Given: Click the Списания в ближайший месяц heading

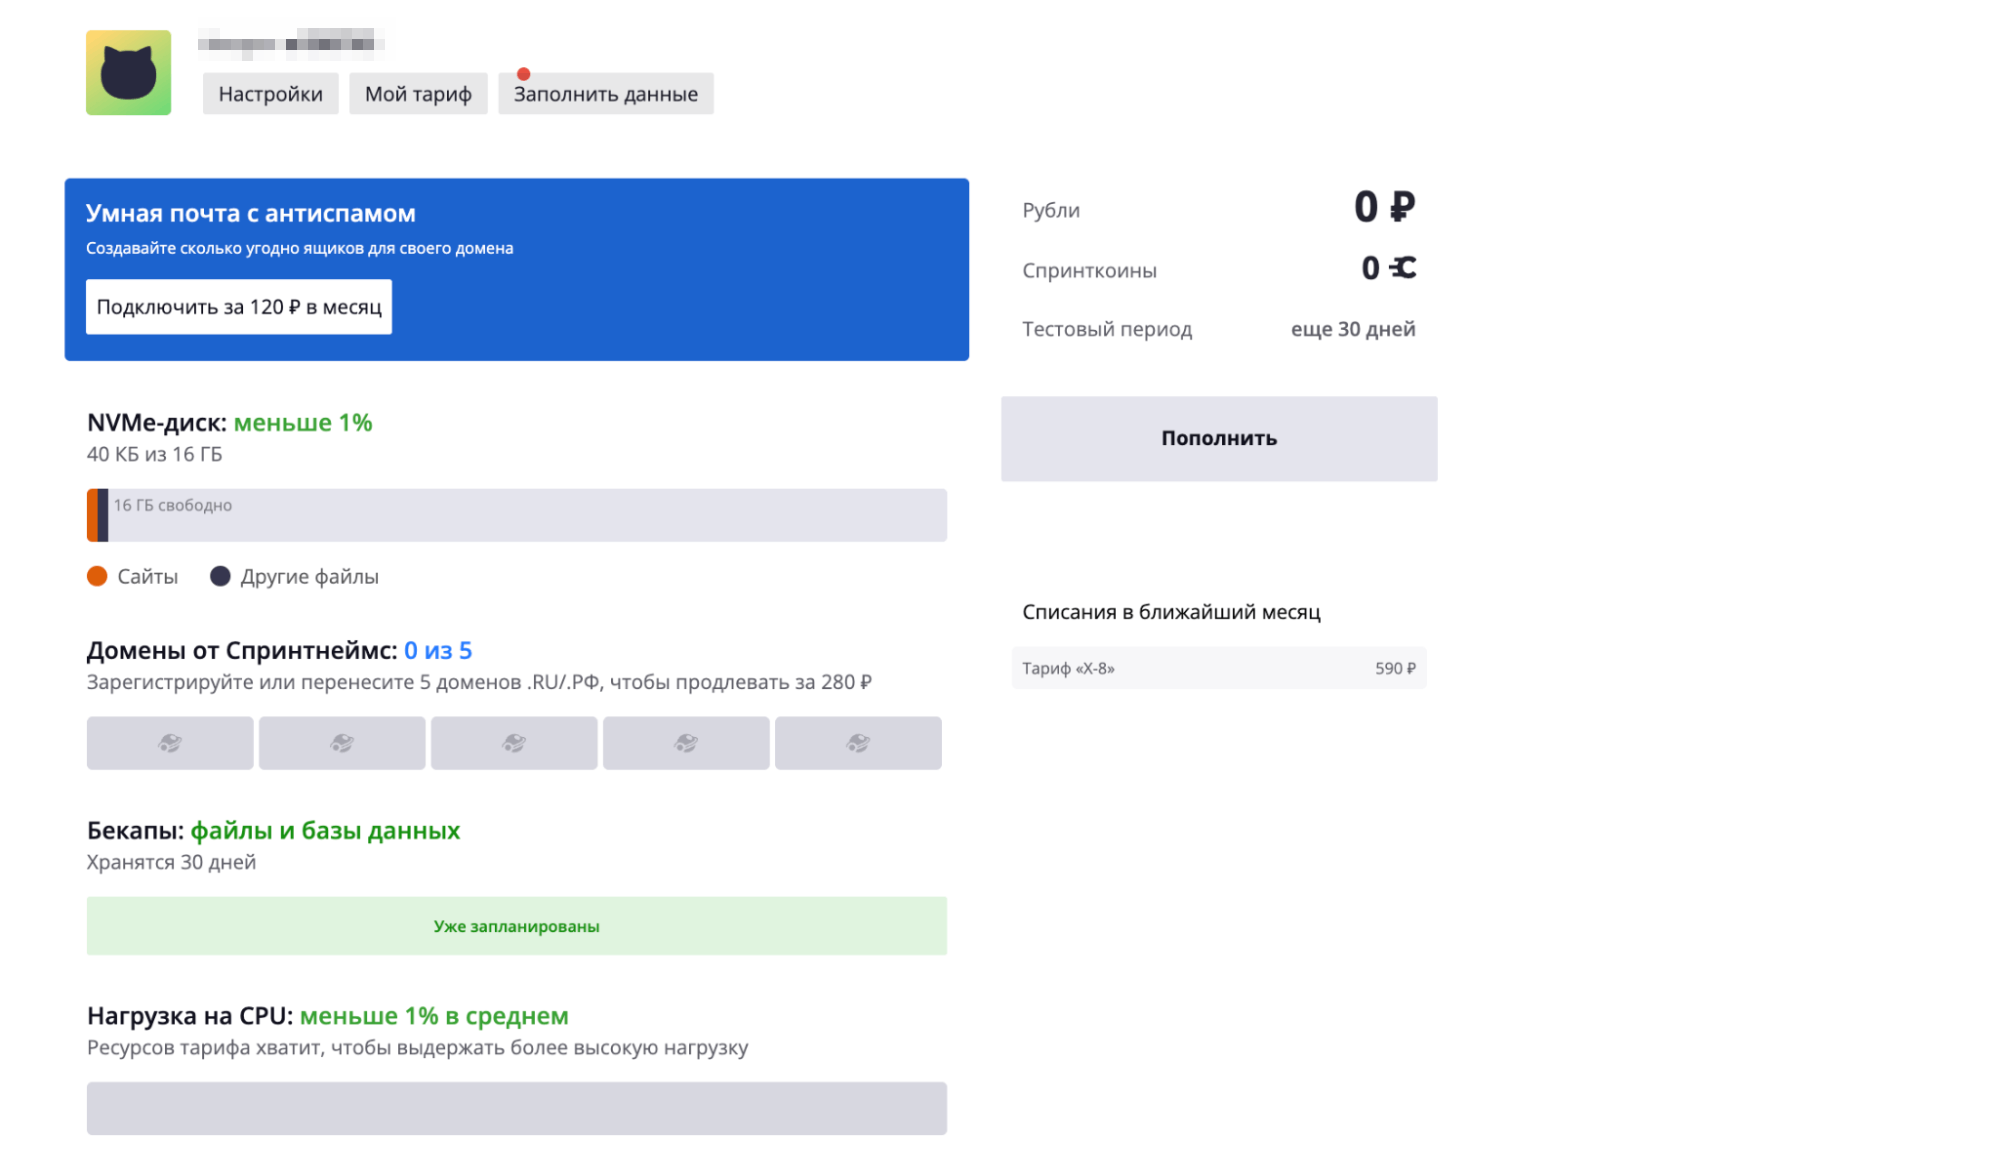Looking at the screenshot, I should coord(1171,612).
